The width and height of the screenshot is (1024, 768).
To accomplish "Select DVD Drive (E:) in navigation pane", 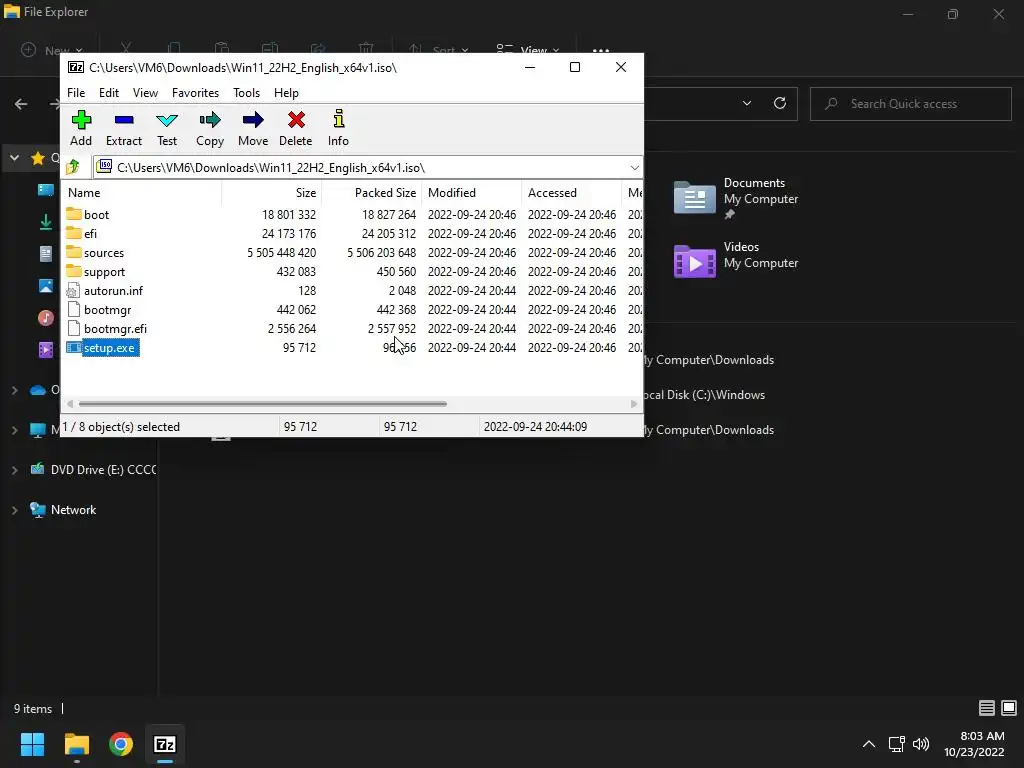I will click(93, 470).
